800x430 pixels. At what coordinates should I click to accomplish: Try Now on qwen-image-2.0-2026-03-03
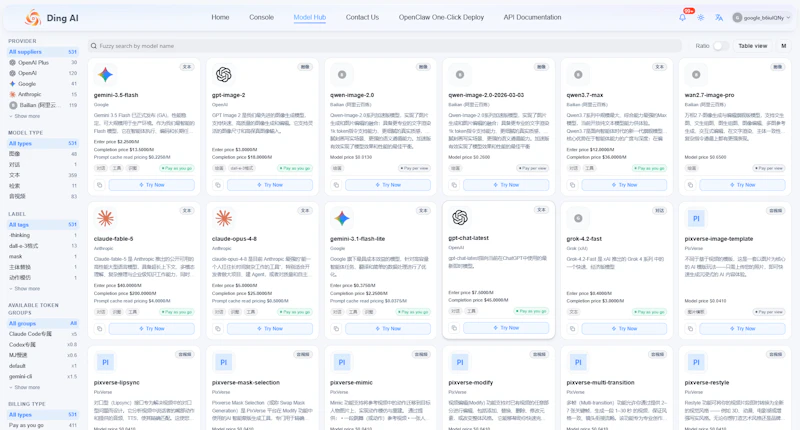click(506, 185)
